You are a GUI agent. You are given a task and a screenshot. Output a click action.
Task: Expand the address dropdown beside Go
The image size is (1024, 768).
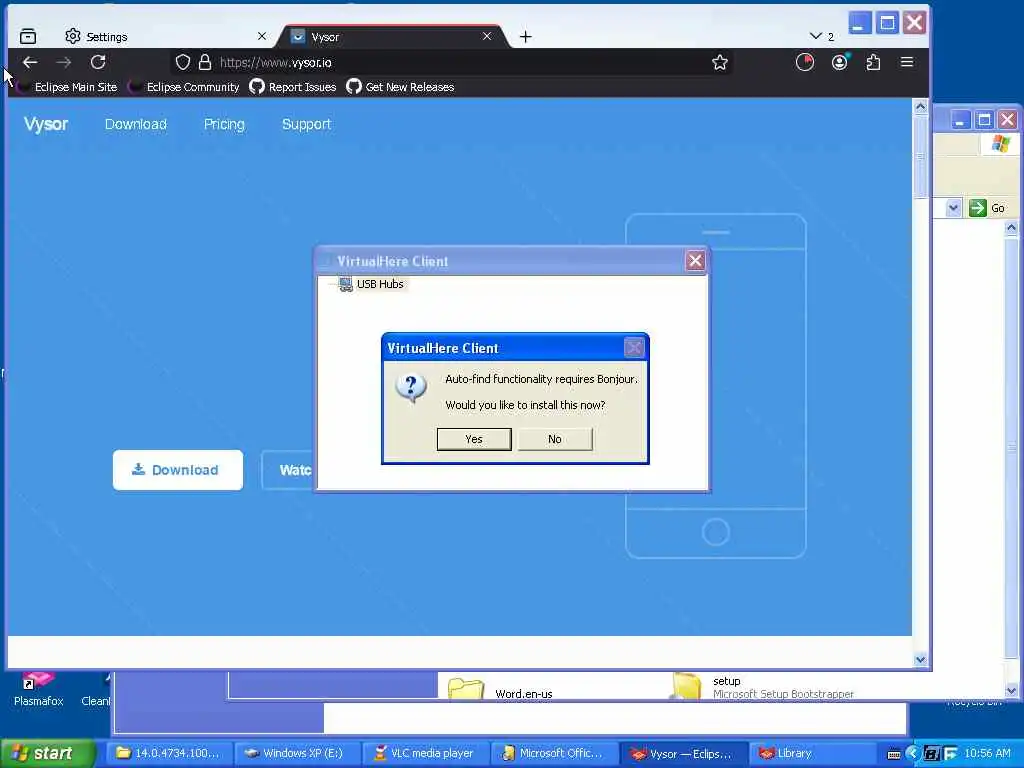pyautogui.click(x=953, y=208)
